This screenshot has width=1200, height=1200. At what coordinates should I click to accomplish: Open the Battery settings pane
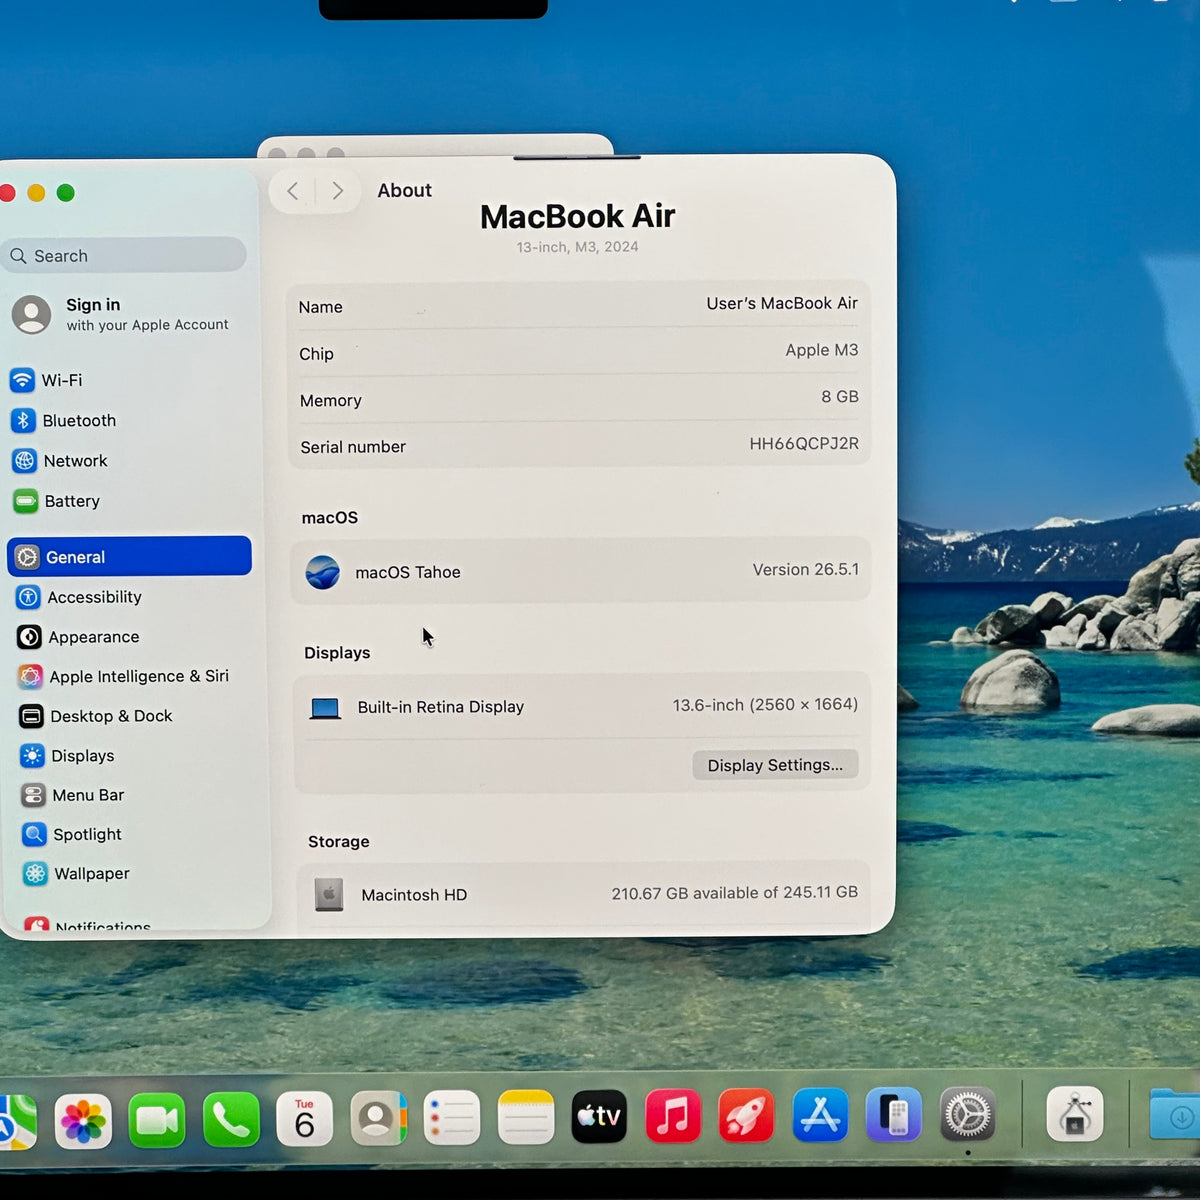click(x=58, y=501)
